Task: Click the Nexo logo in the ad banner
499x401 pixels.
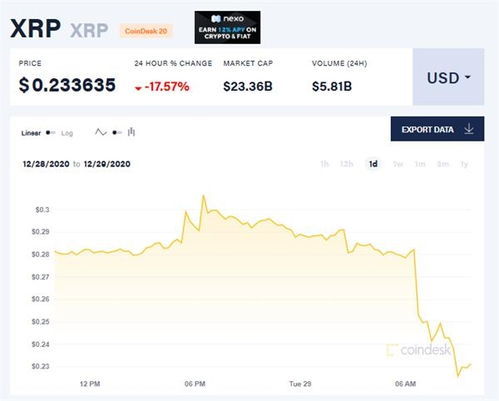Action: [227, 19]
